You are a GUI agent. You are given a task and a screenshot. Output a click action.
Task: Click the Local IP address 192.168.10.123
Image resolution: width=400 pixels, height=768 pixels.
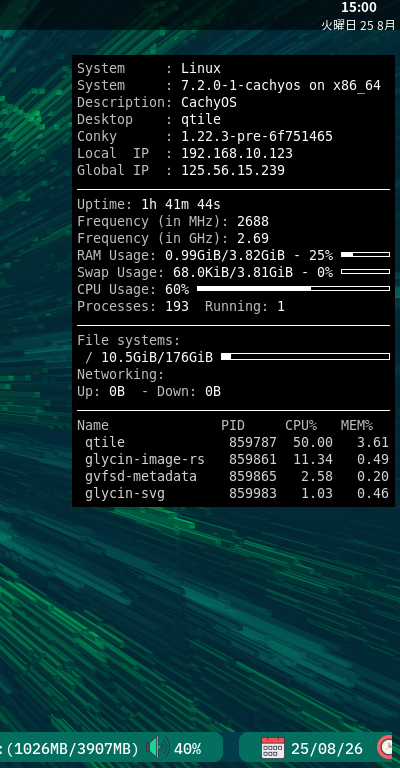(237, 153)
